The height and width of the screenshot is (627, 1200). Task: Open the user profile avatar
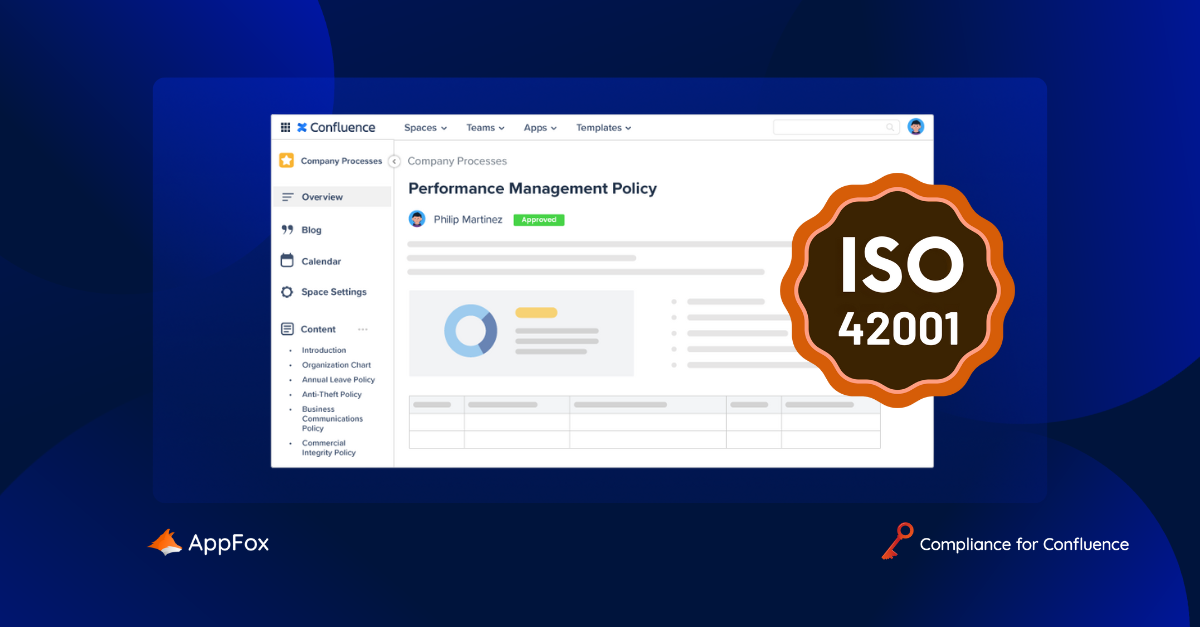(915, 127)
